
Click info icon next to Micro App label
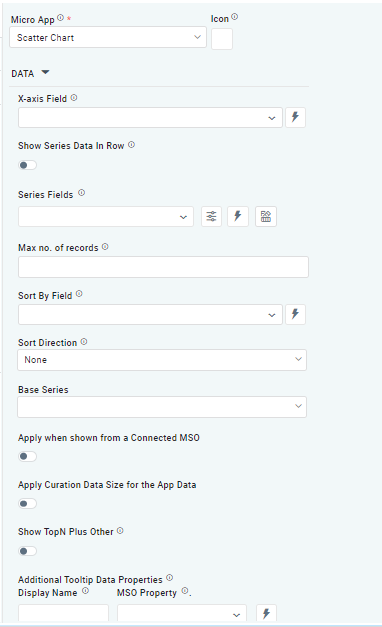point(60,18)
